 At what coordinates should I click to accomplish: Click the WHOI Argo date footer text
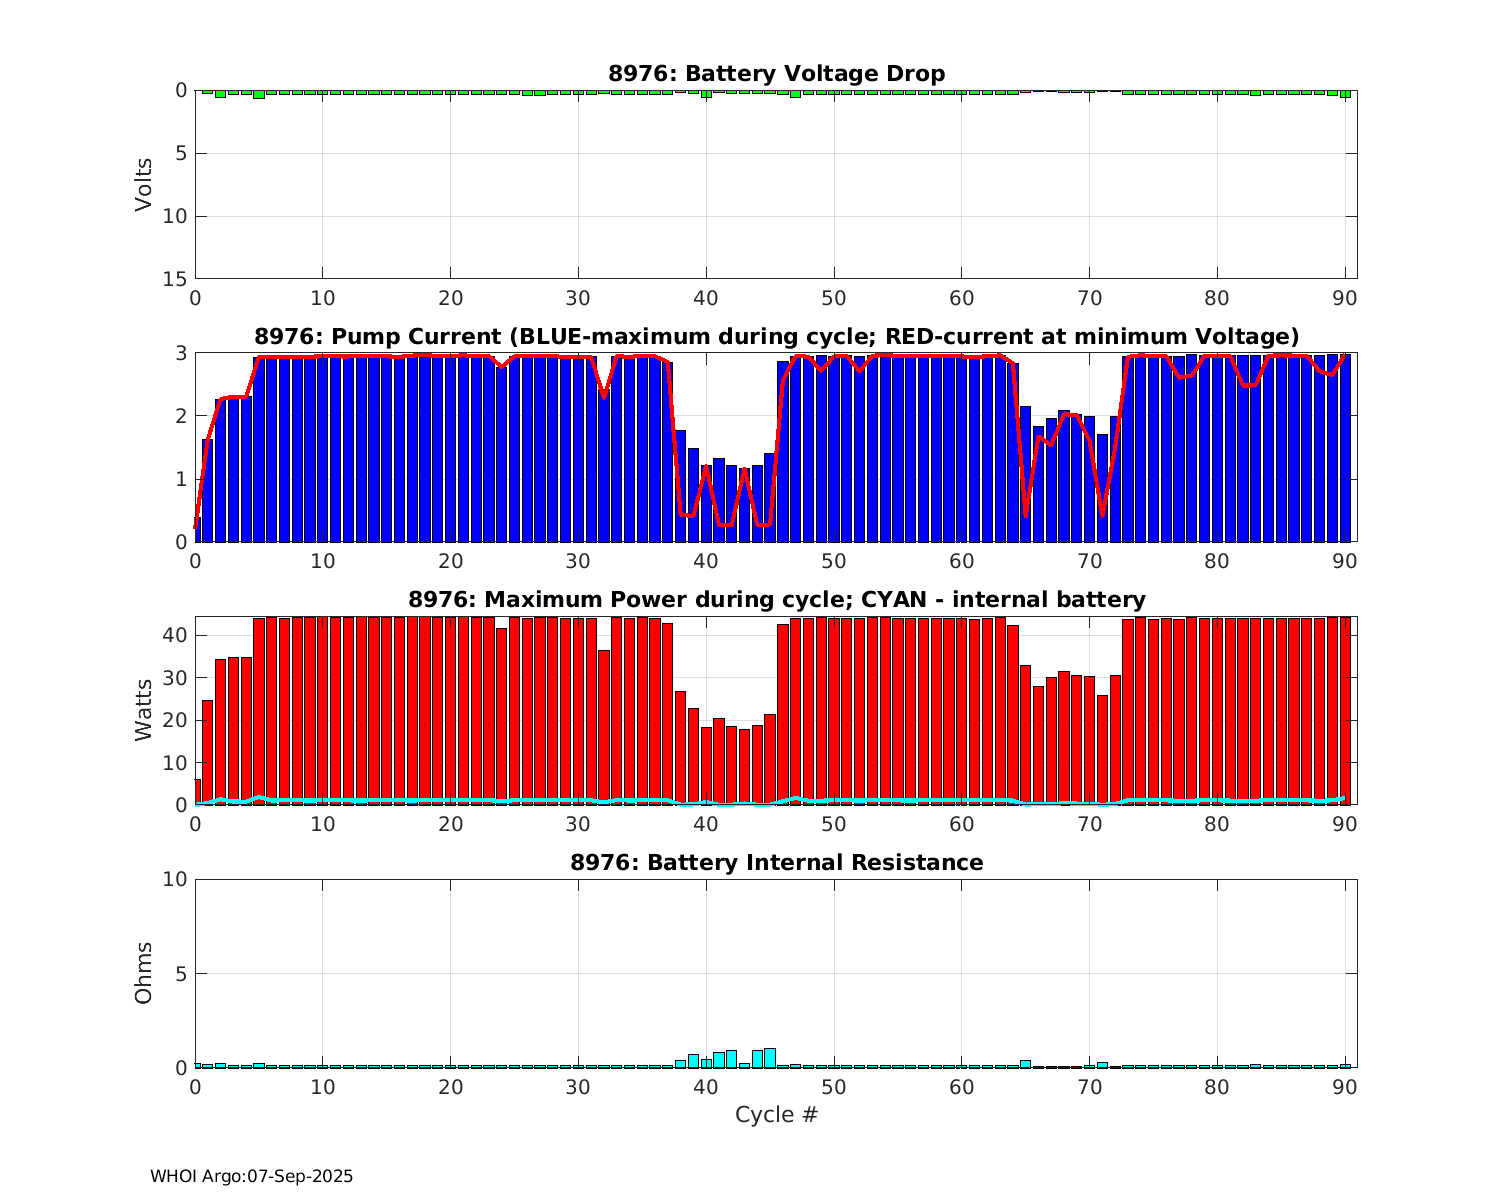point(251,1177)
